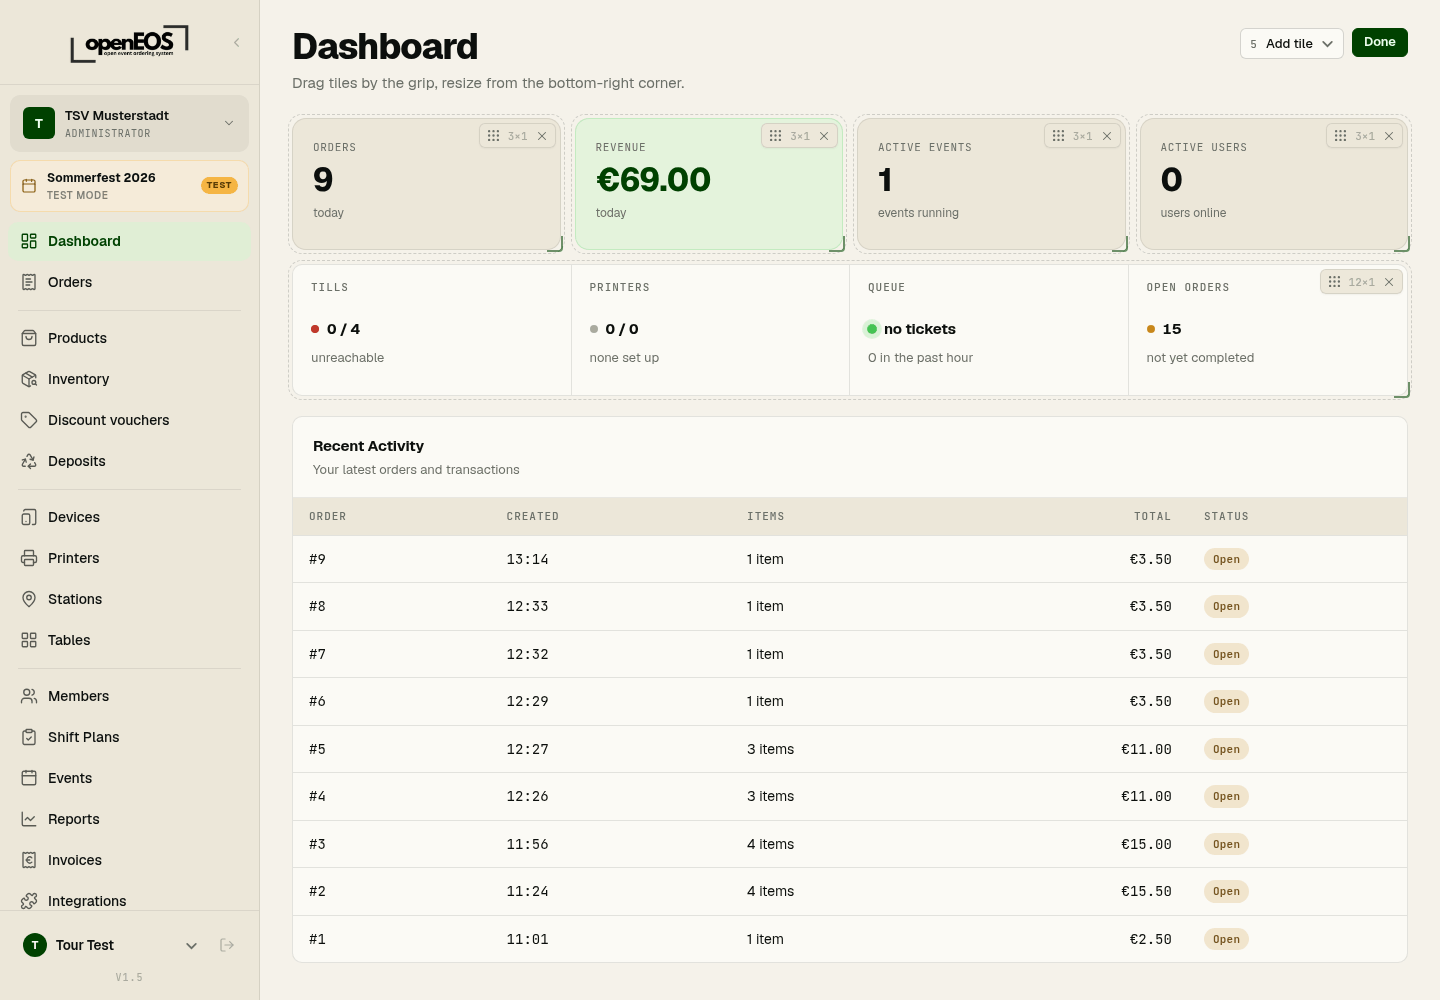Click the Open status badge for order #2

point(1226,892)
